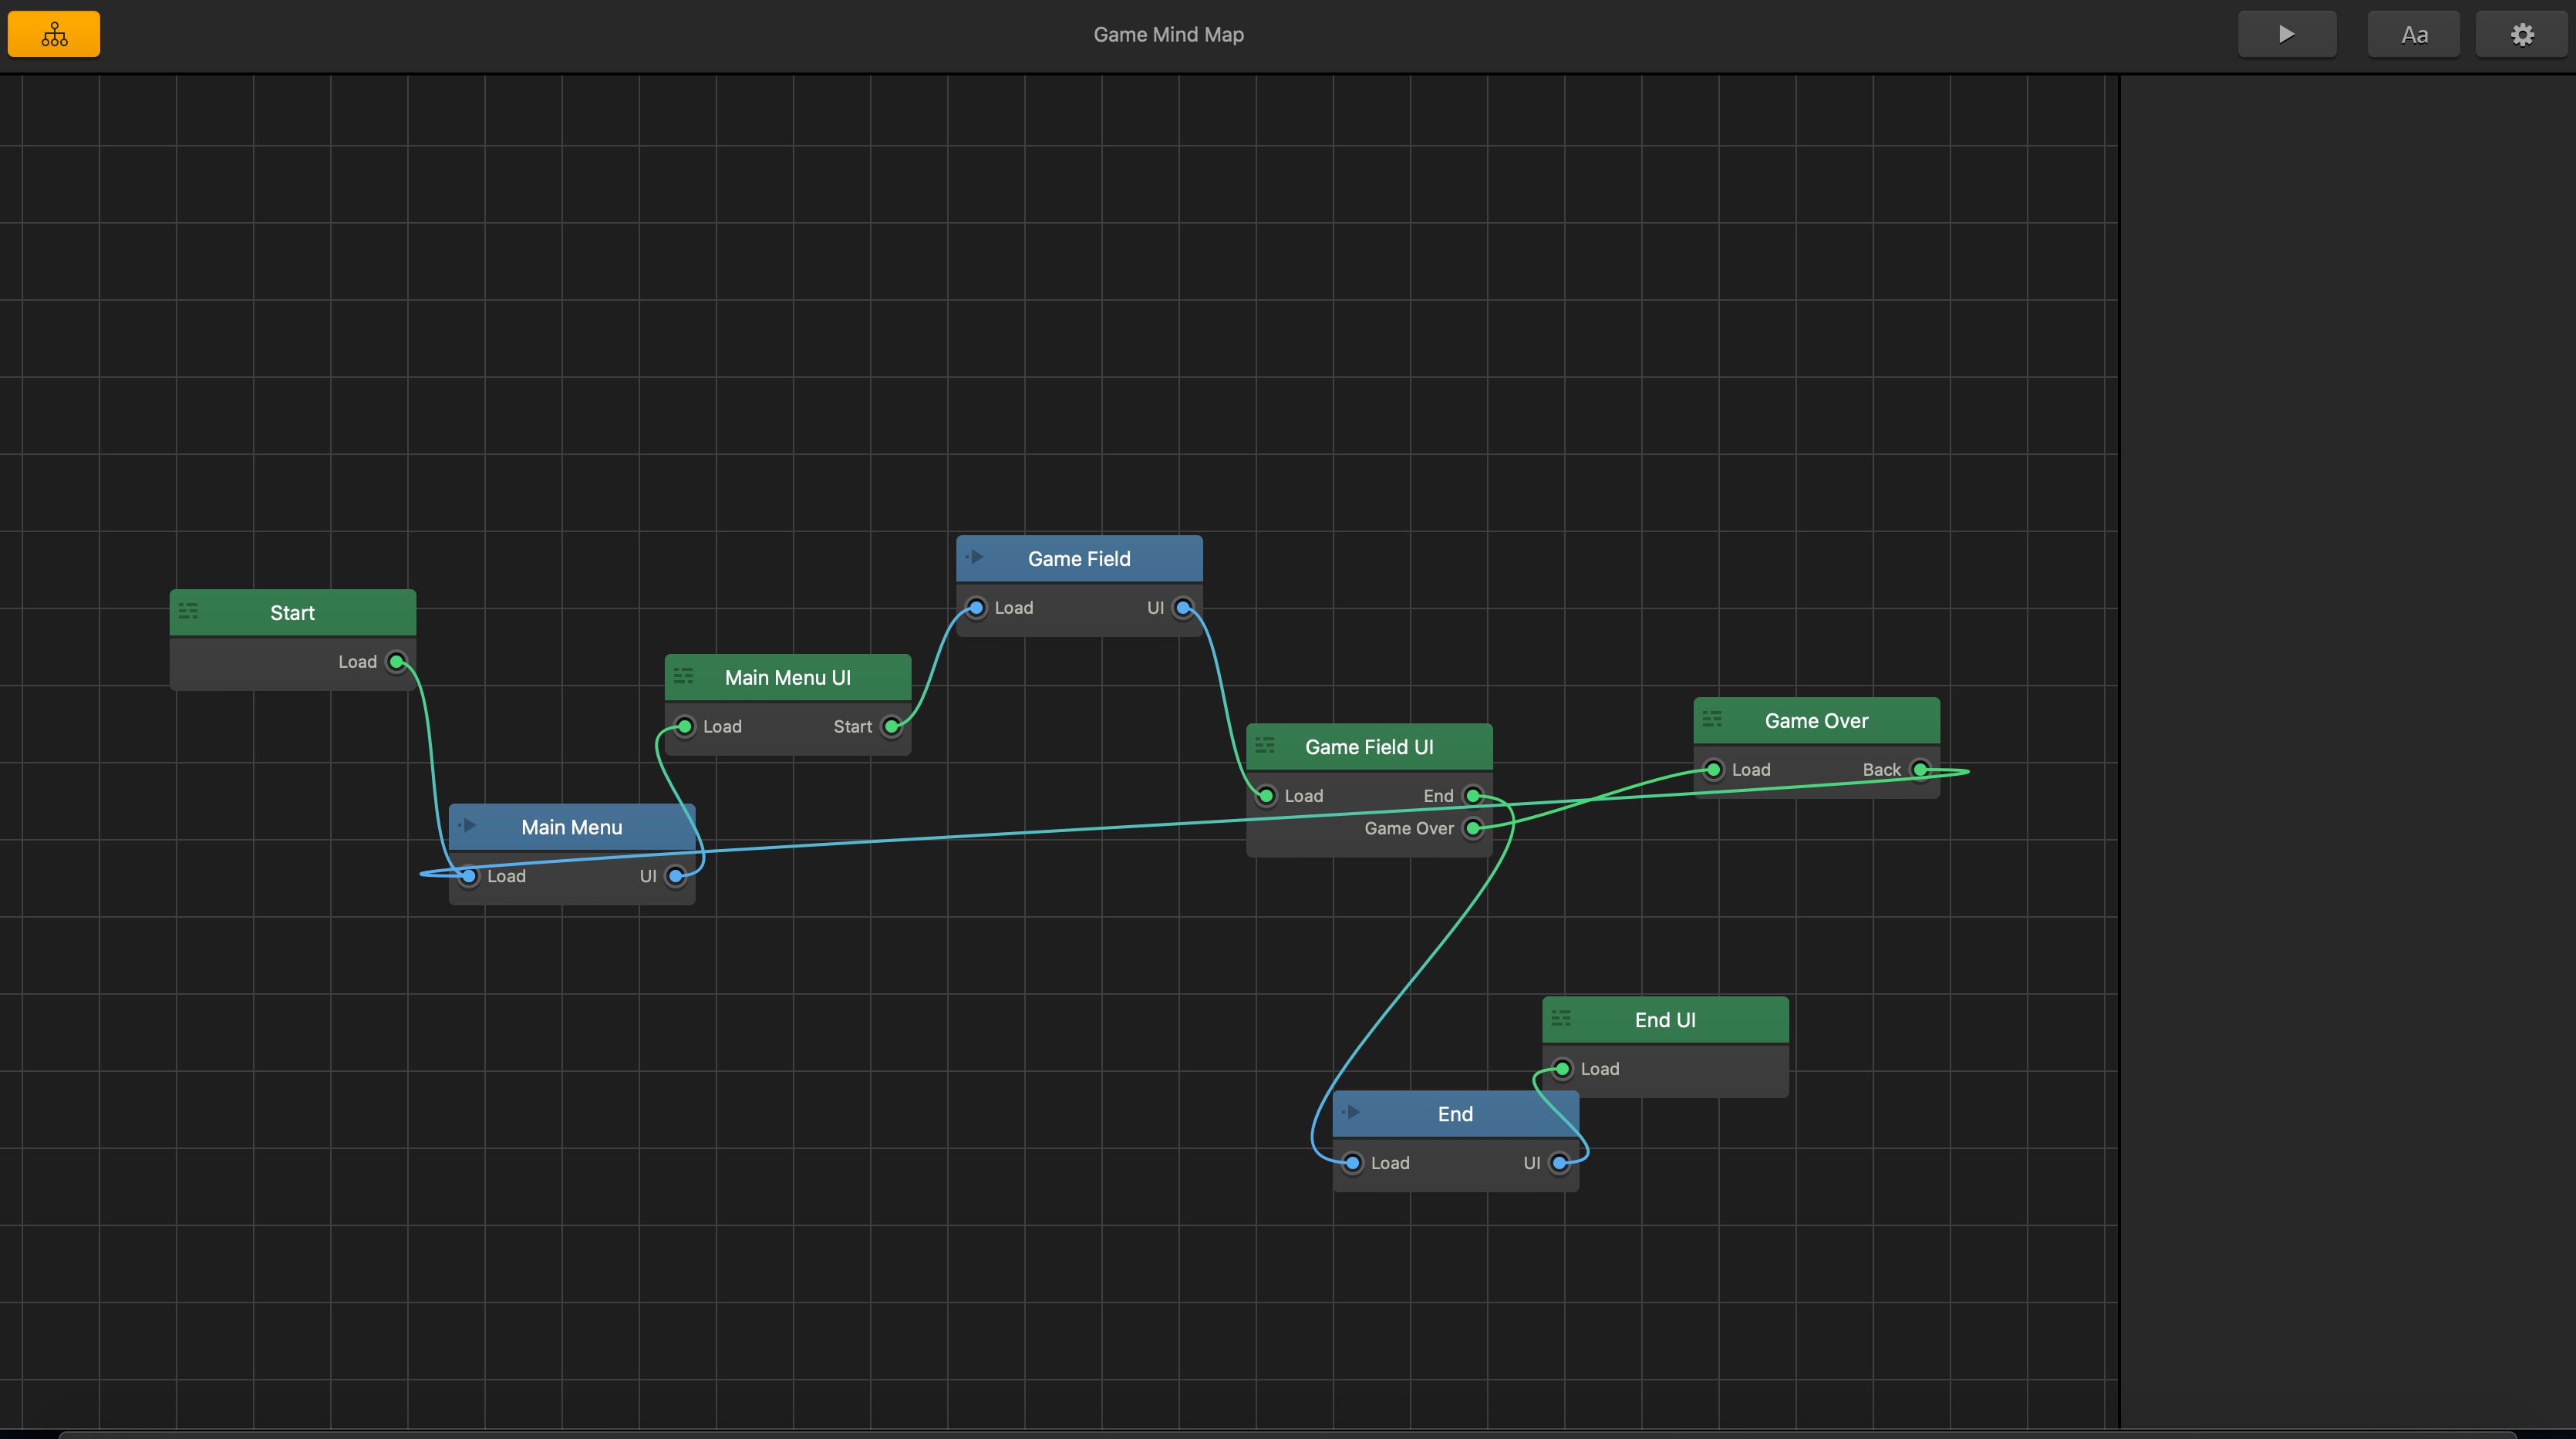
Task: Click the scene arrow icon on End node
Action: pyautogui.click(x=1351, y=1112)
